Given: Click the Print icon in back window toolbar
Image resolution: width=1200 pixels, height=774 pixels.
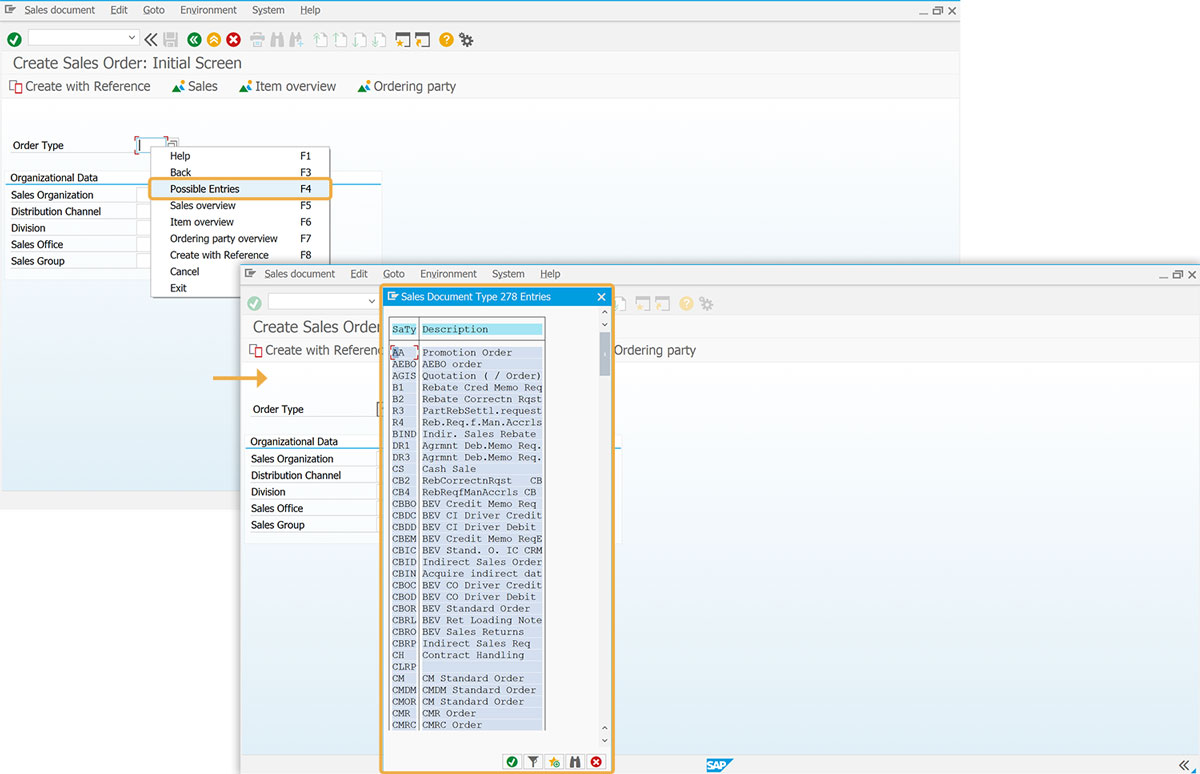Looking at the screenshot, I should click(258, 39).
